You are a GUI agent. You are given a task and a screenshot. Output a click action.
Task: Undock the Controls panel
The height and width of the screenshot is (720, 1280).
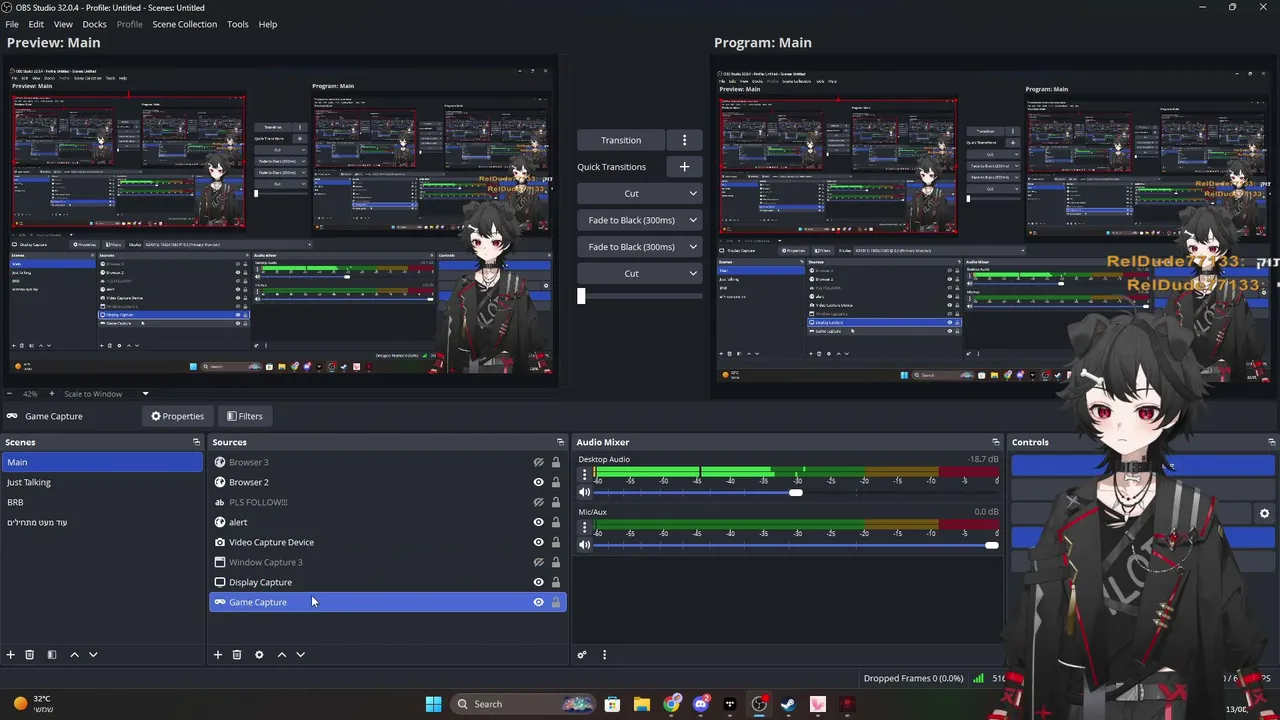tap(1272, 442)
